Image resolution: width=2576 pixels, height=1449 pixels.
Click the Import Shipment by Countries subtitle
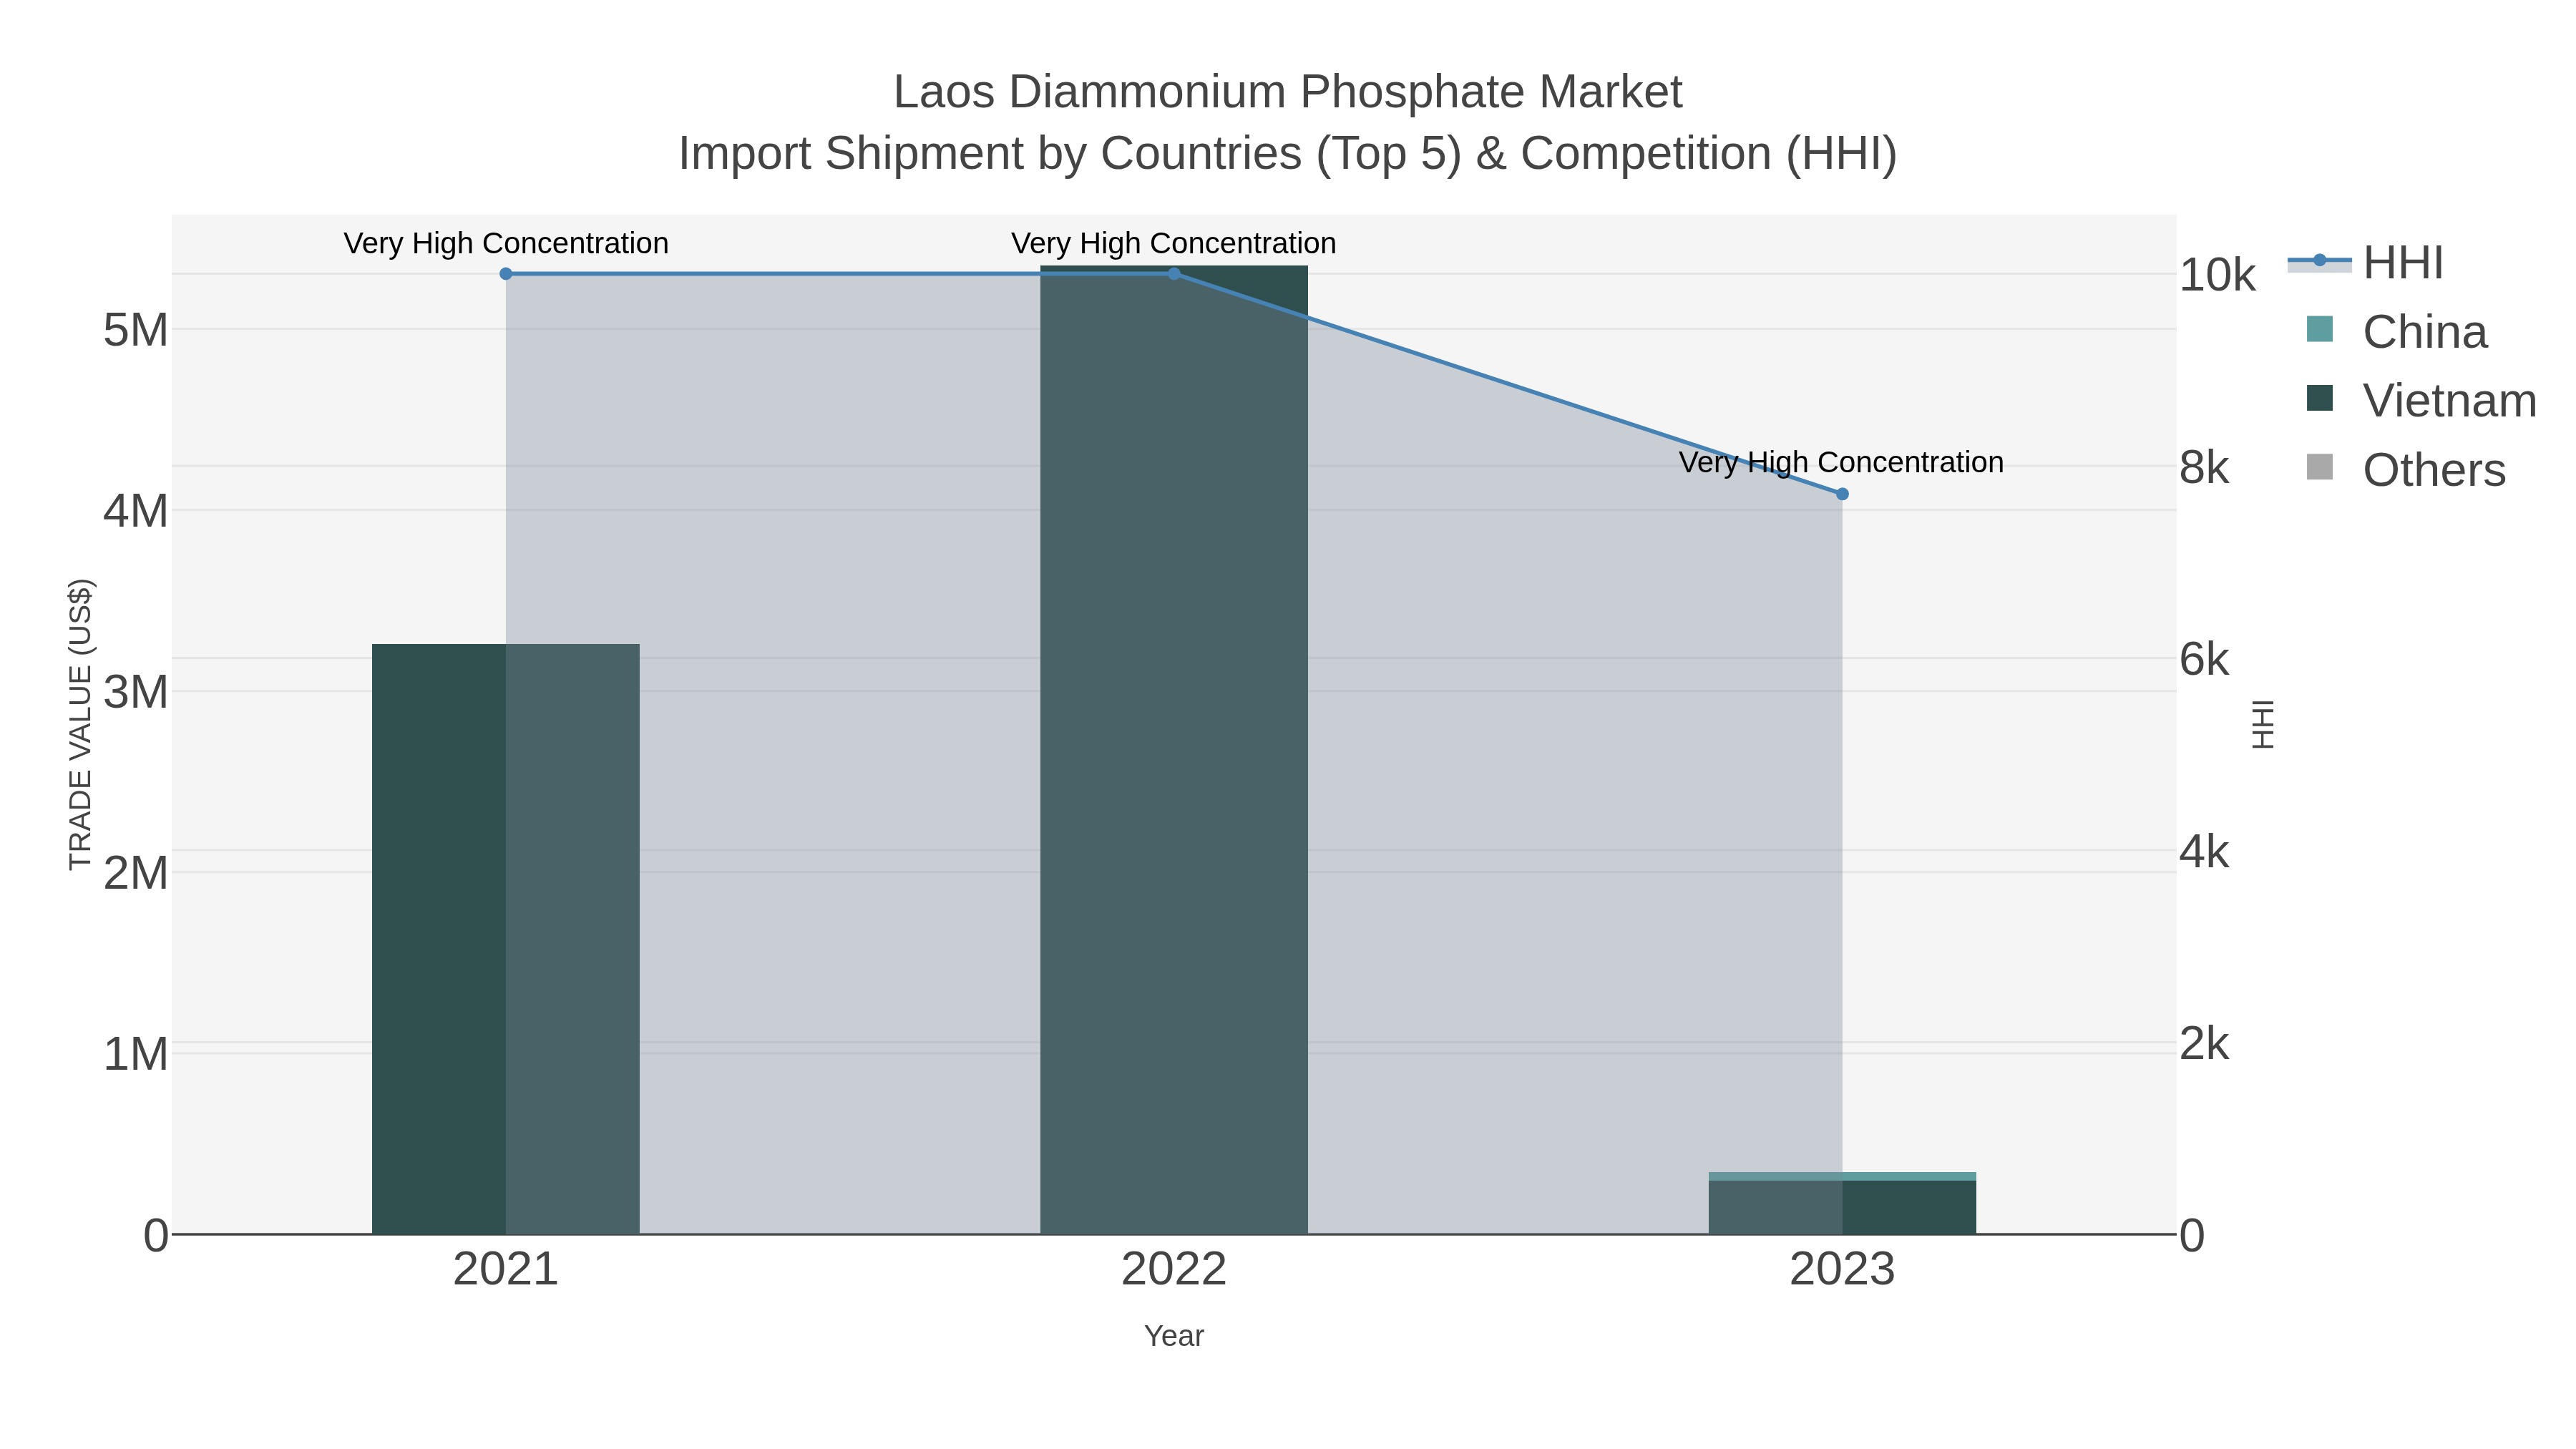1288,154
